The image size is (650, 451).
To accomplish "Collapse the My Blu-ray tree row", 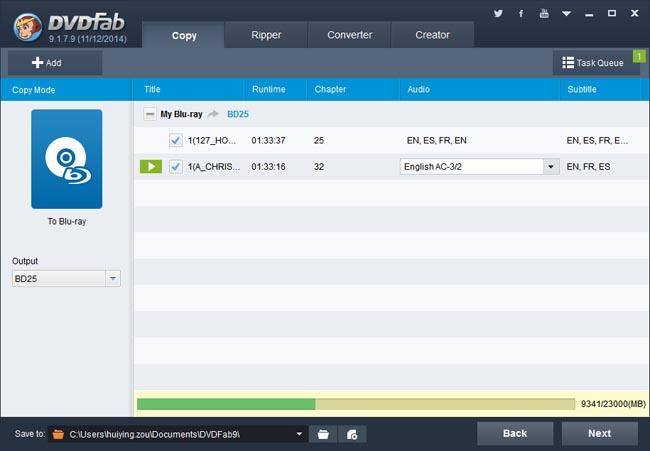I will (x=150, y=114).
